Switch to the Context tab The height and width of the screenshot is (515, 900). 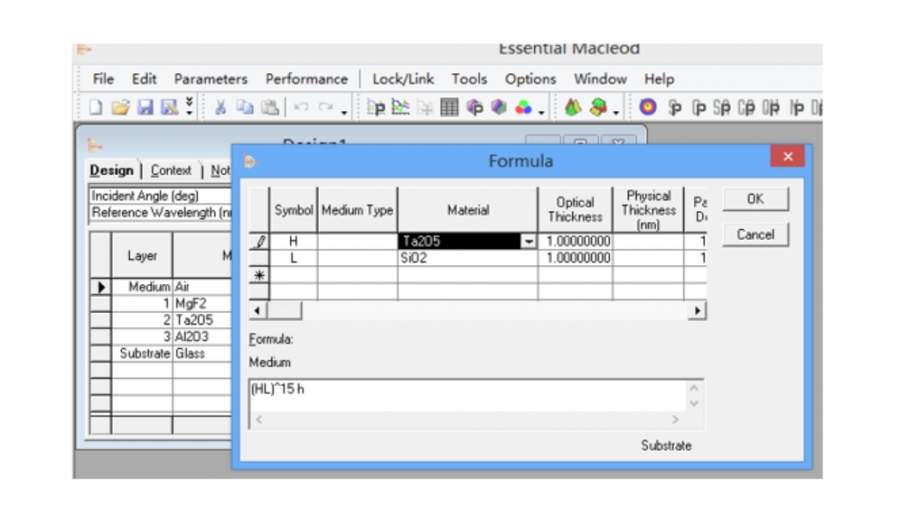click(x=172, y=170)
